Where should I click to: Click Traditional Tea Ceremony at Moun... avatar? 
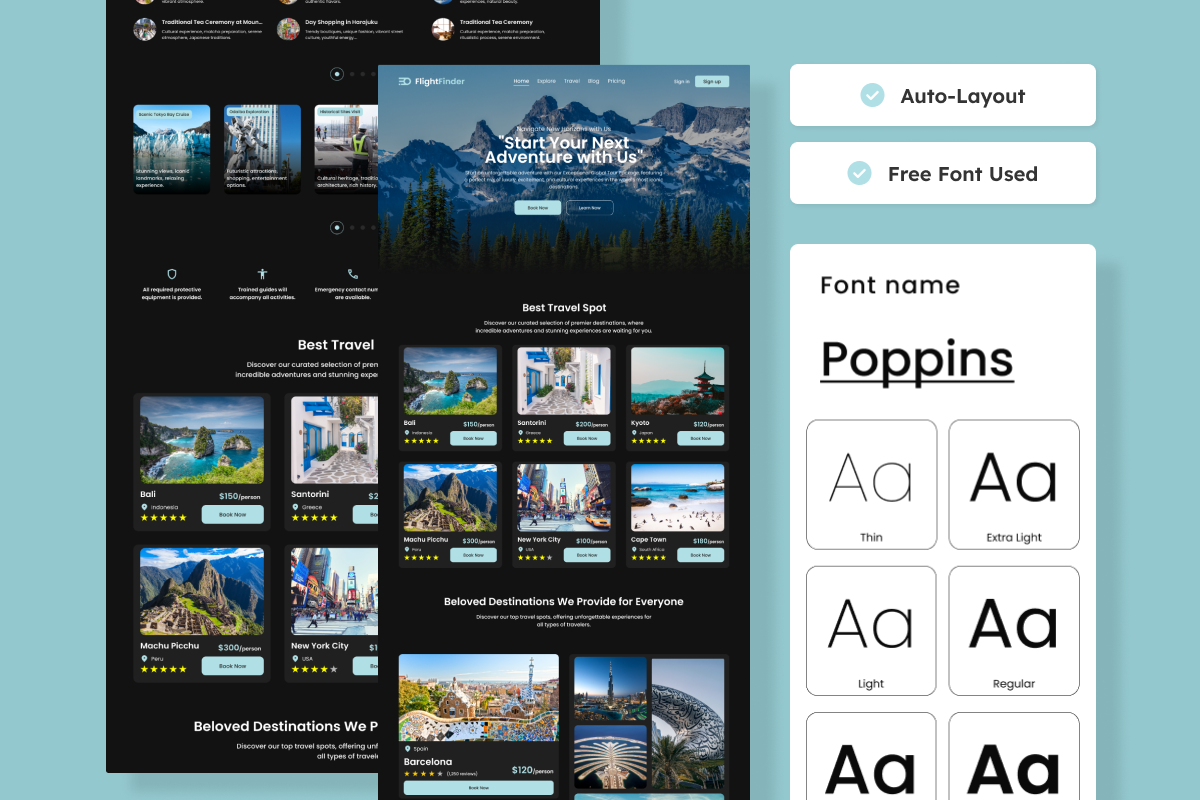click(x=145, y=29)
